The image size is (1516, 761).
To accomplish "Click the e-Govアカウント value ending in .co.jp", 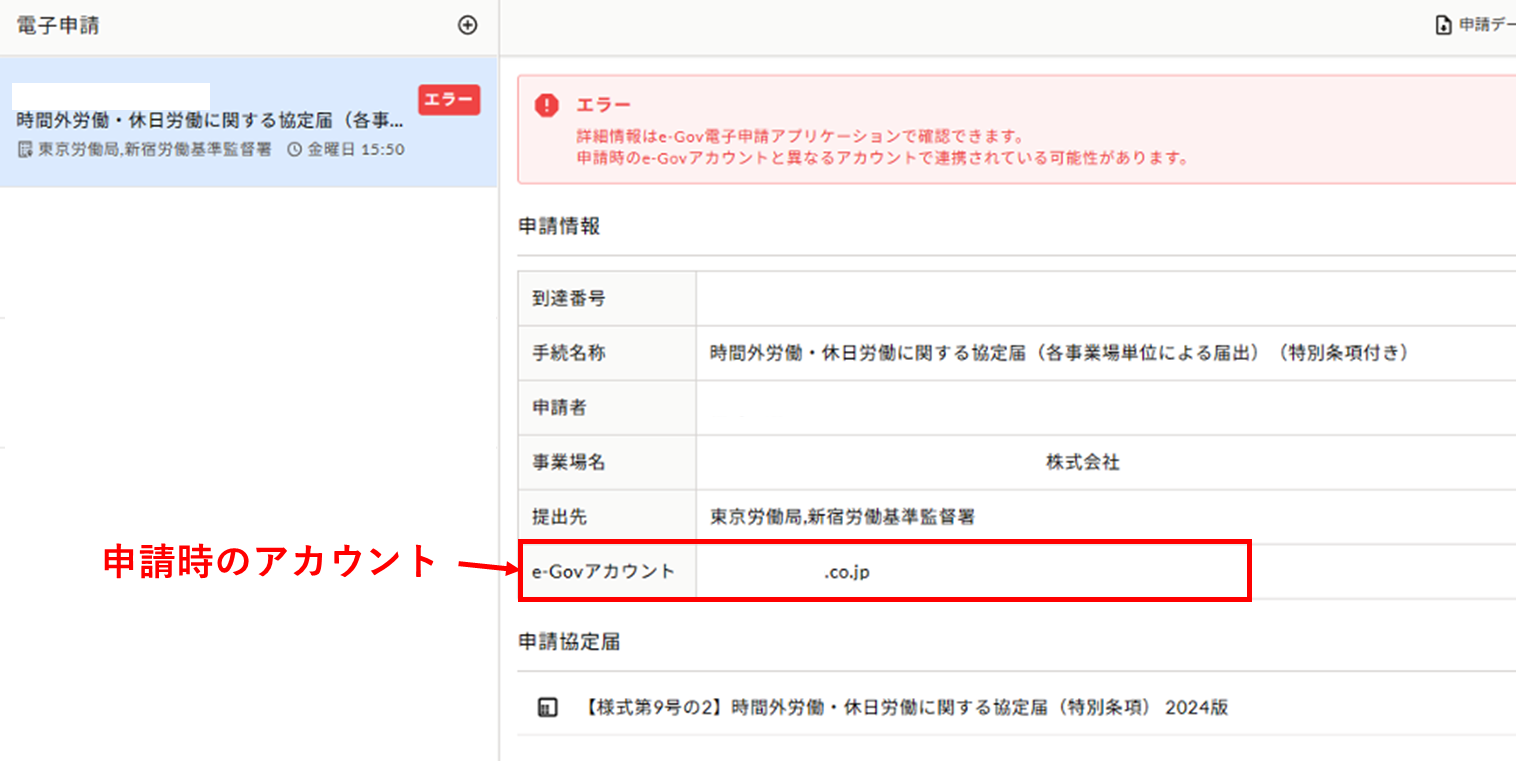I will [x=846, y=572].
